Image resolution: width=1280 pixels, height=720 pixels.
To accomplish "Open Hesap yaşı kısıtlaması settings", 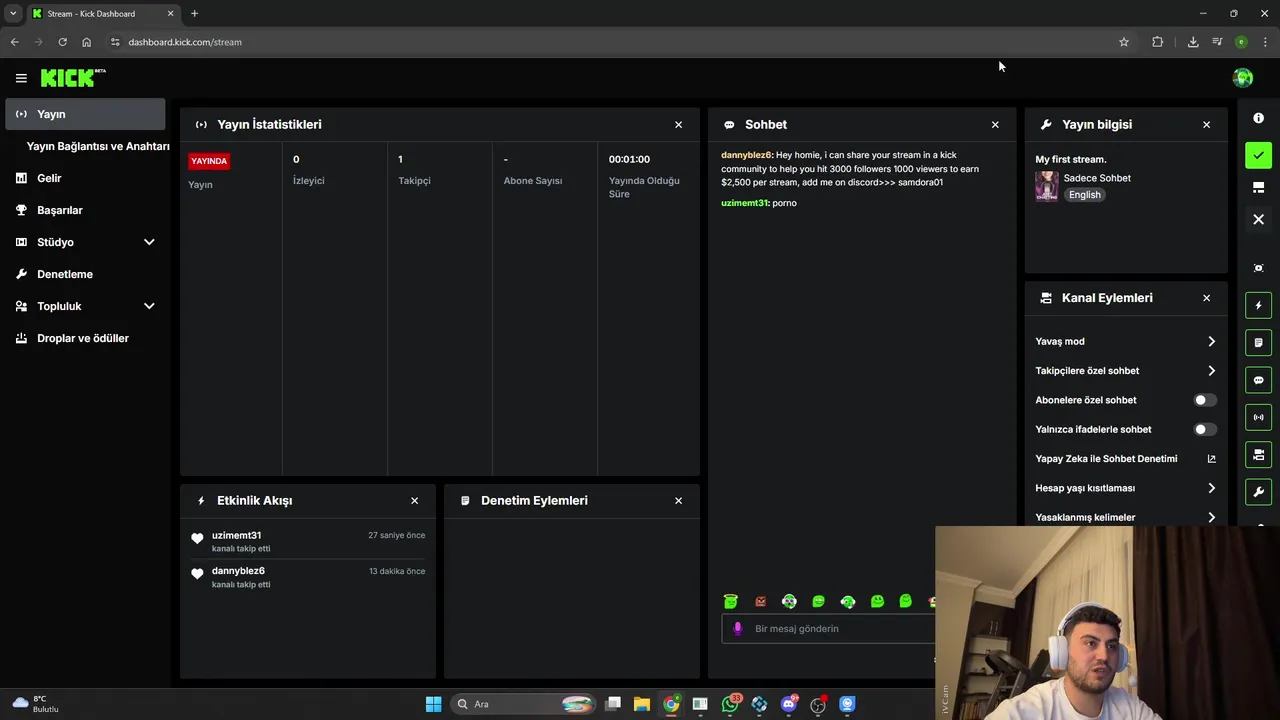I will coord(1125,488).
